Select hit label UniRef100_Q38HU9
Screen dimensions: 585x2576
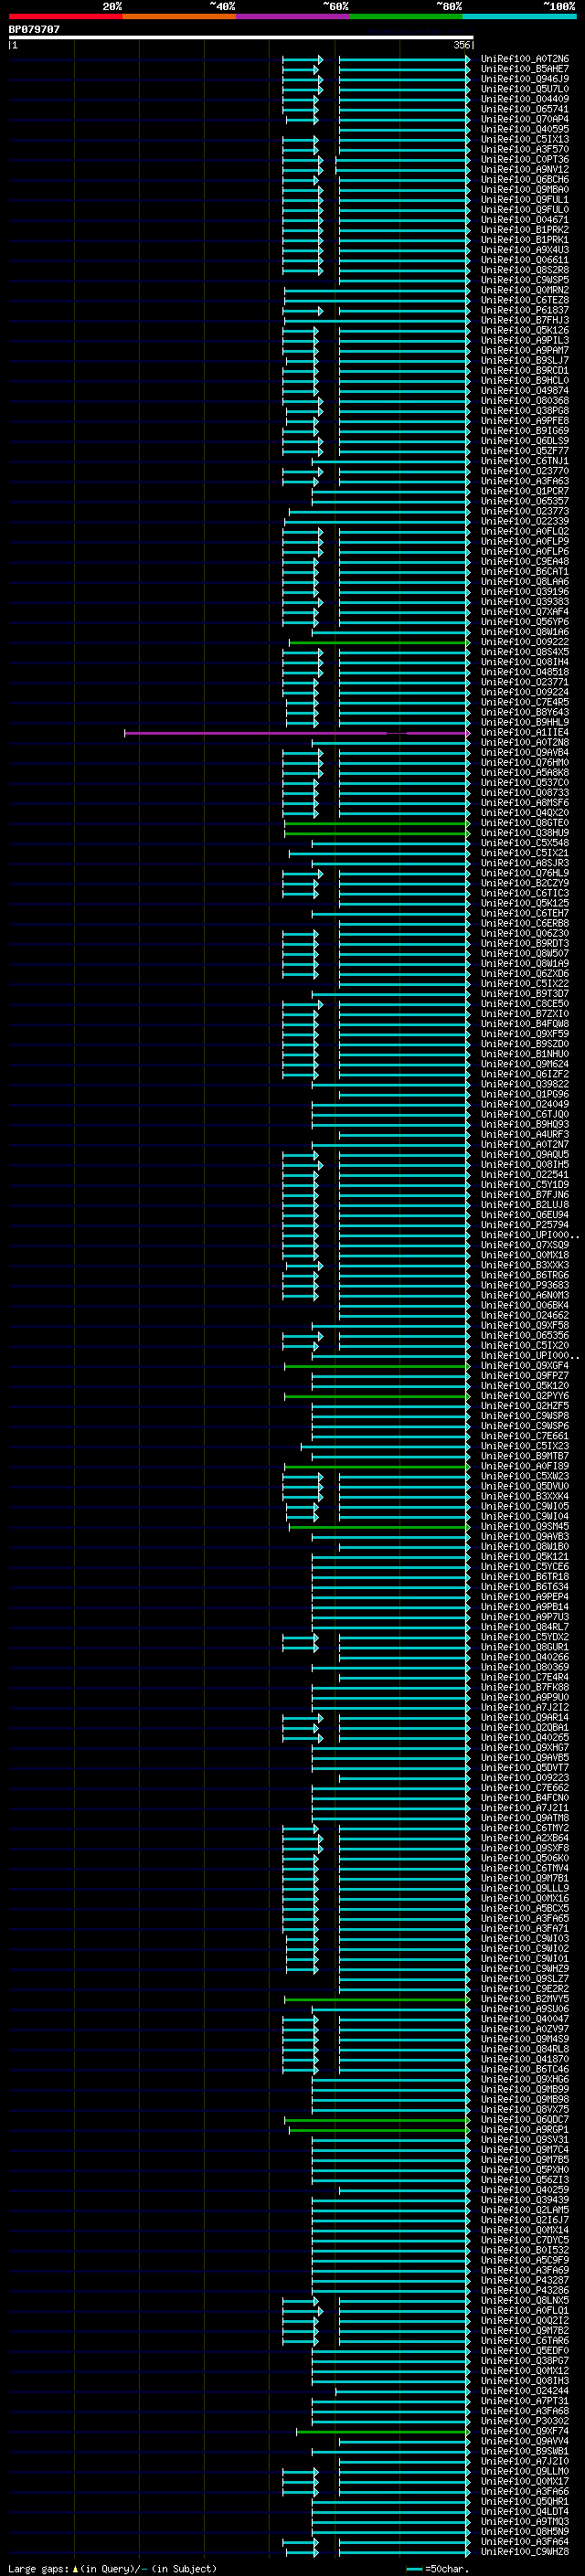click(524, 833)
